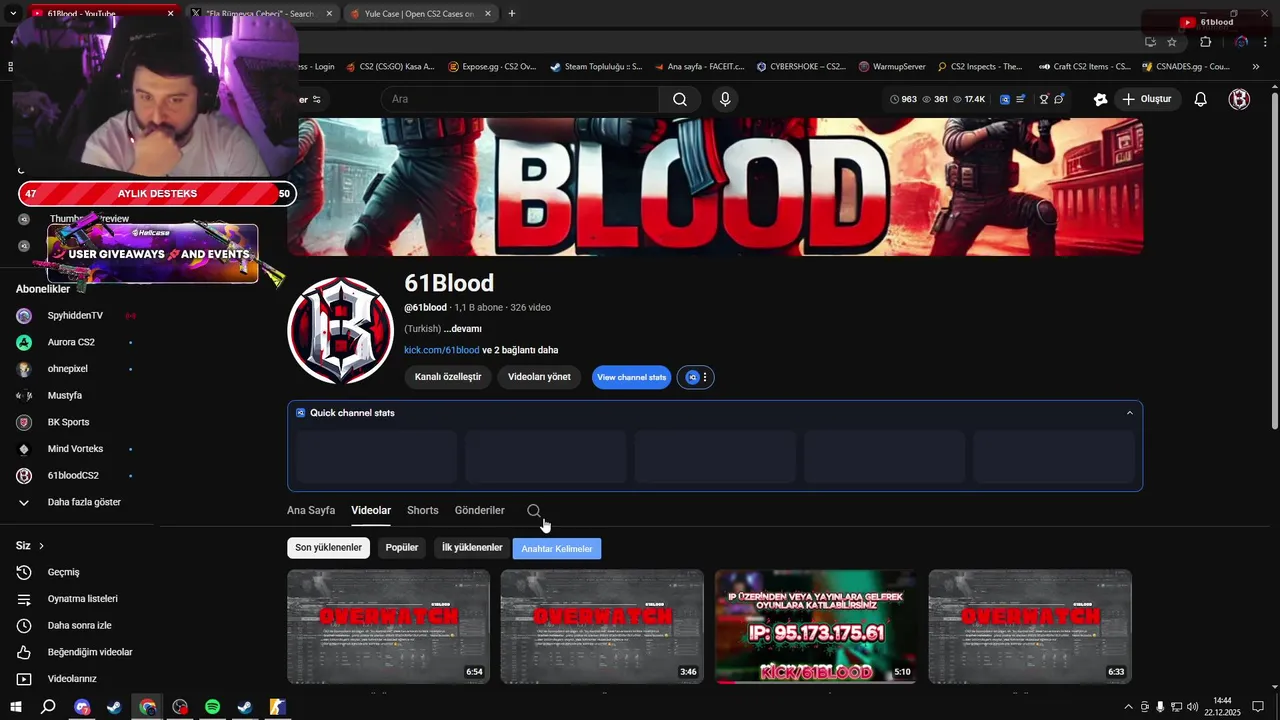Switch to the X search browser tab

tap(261, 14)
